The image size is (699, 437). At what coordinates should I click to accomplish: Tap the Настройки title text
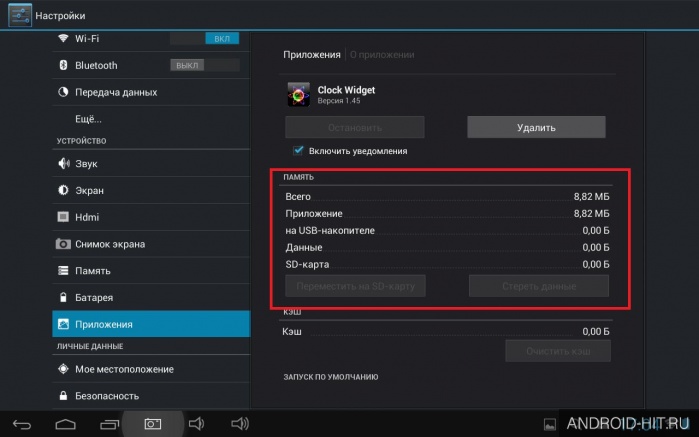60,16
